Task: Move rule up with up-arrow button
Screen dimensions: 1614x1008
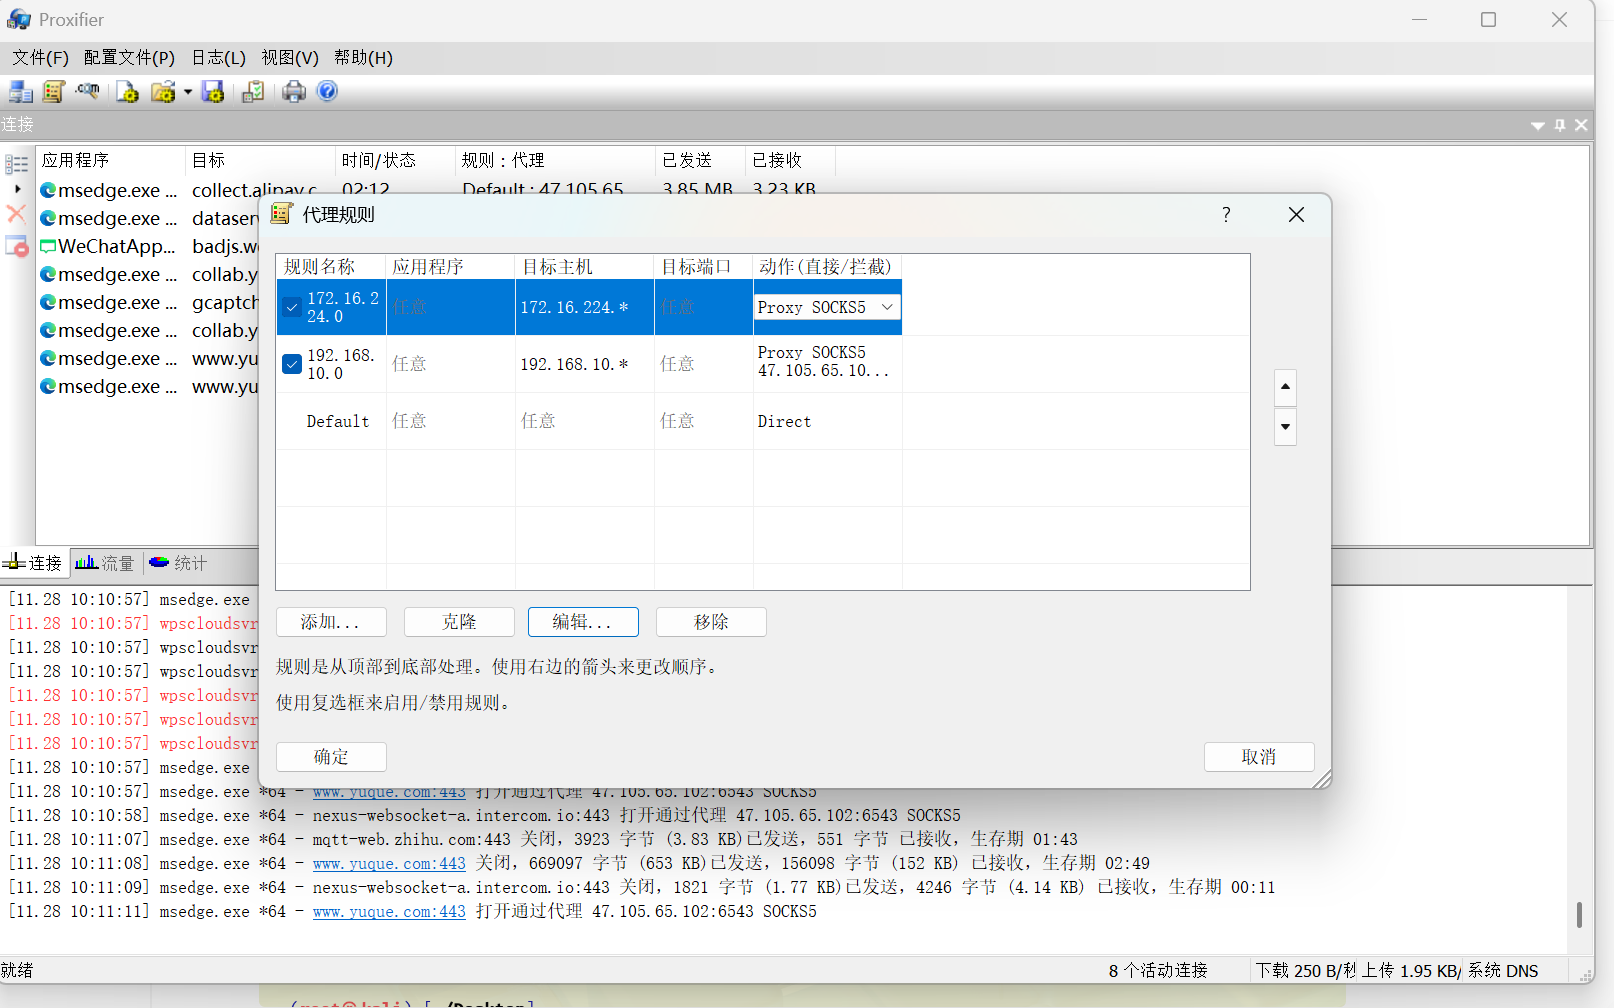Action: 1285,387
